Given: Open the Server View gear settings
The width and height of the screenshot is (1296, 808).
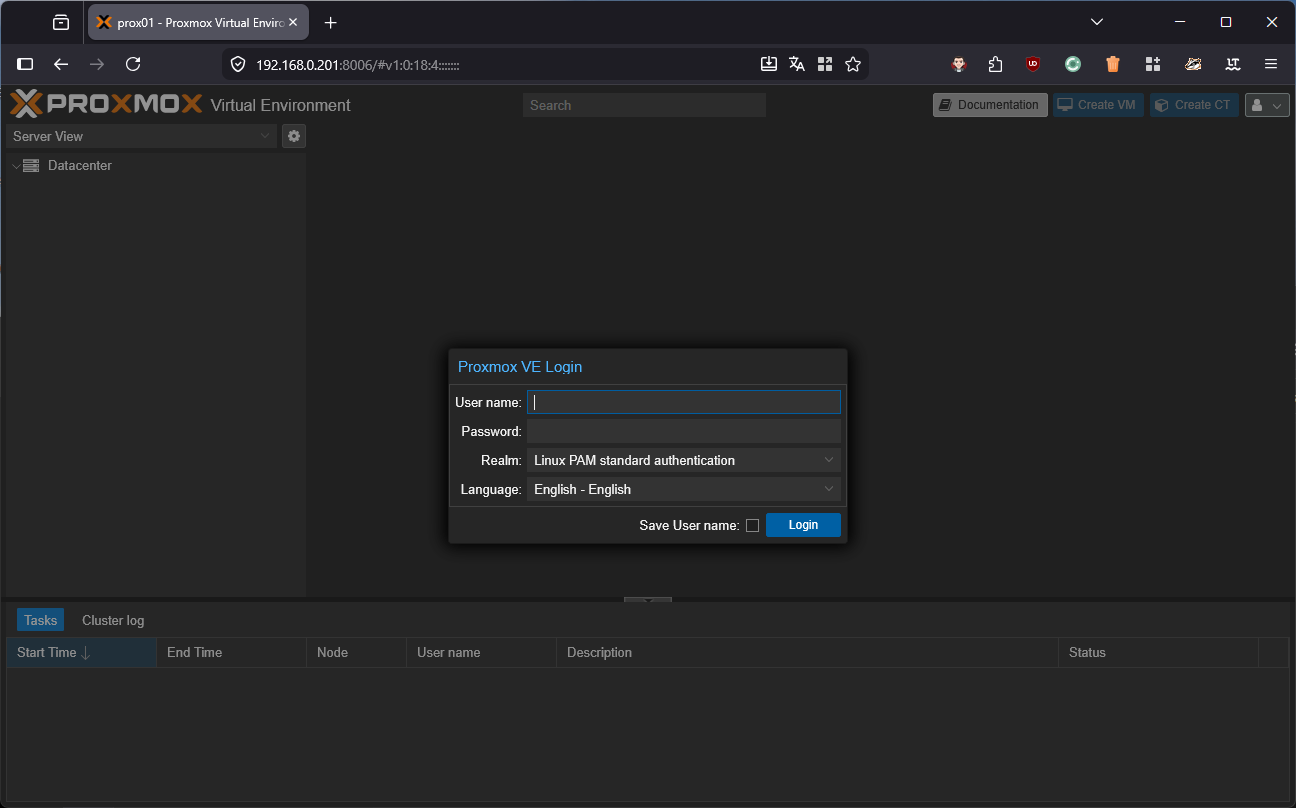Looking at the screenshot, I should click(293, 136).
